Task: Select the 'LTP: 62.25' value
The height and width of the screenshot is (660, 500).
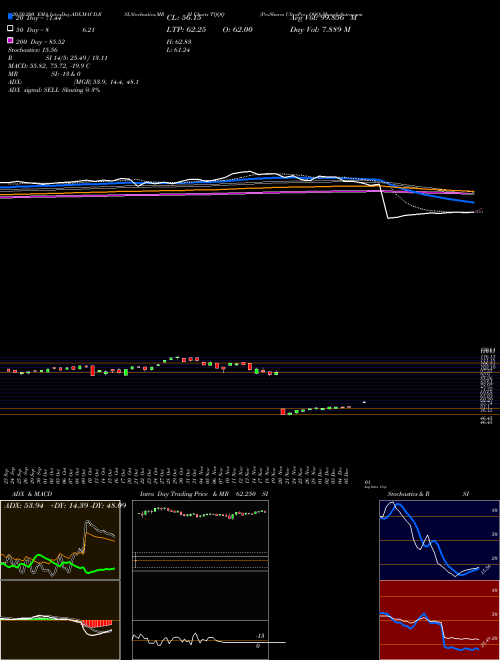Action: 185,29
